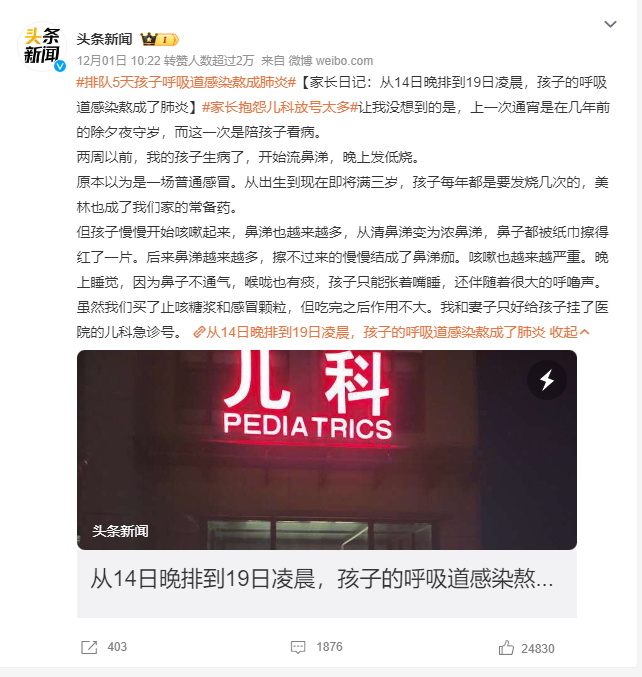The height and width of the screenshot is (677, 642).
Task: Open the 微博 weibo.com source link
Action: point(330,61)
